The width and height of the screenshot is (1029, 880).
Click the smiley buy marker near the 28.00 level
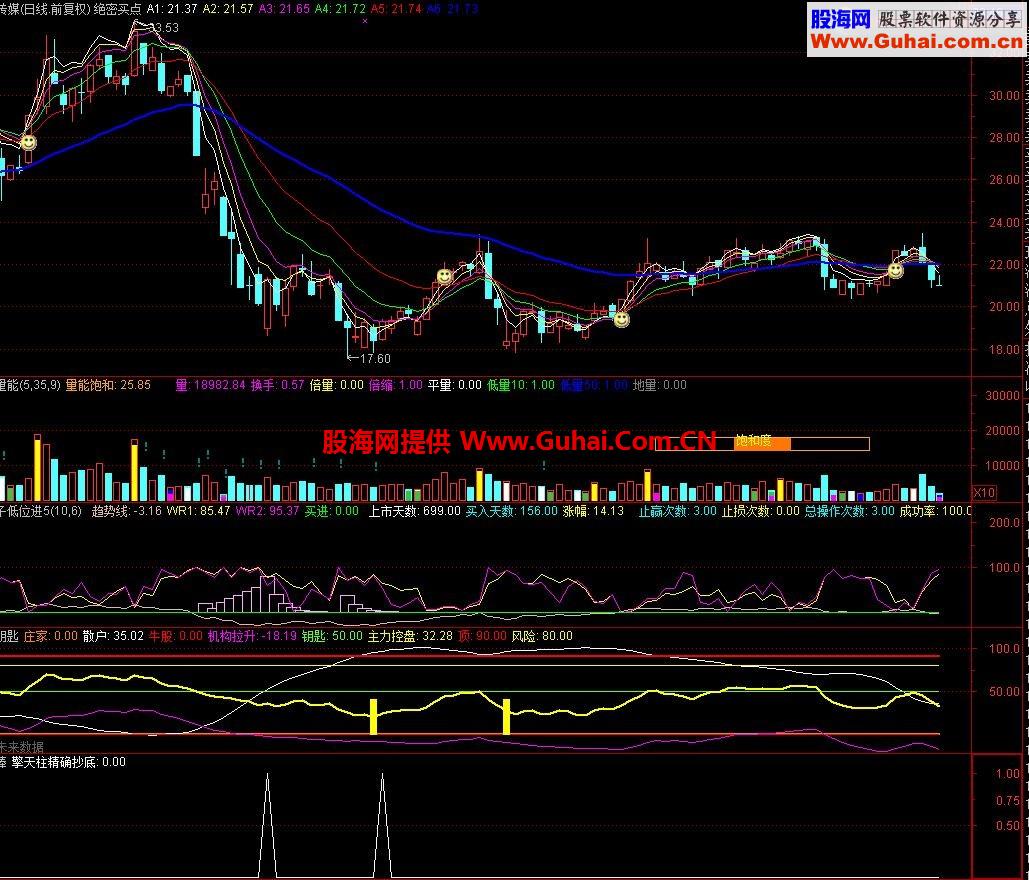coord(28,142)
